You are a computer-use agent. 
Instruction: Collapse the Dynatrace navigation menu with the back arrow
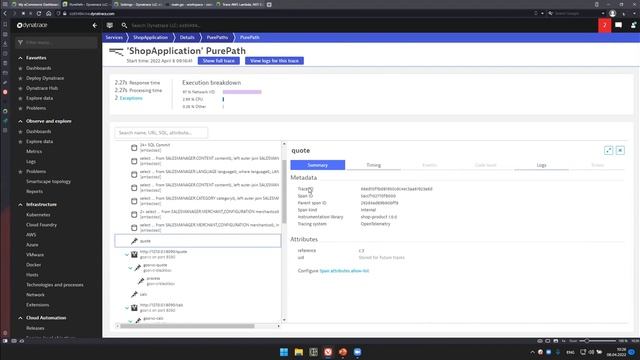tap(95, 25)
